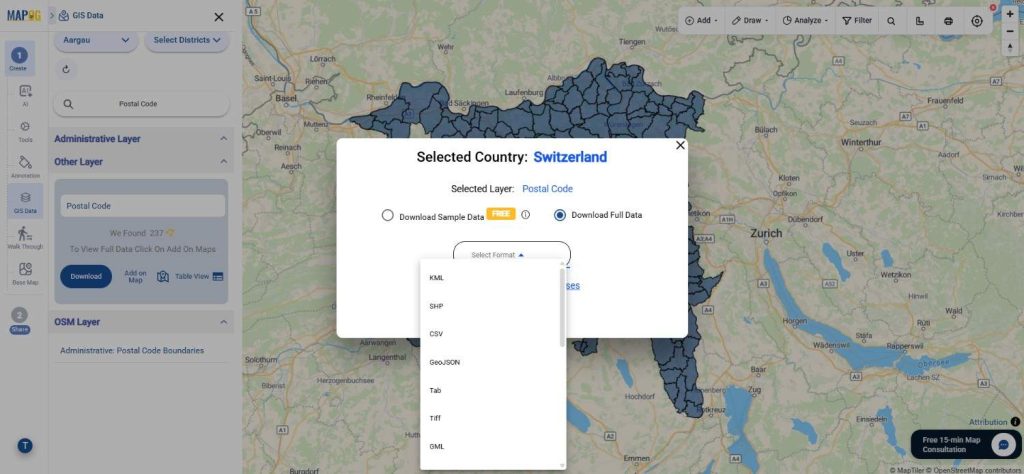The width and height of the screenshot is (1024, 474).
Task: Select Download Full Data radio button
Action: tap(560, 215)
